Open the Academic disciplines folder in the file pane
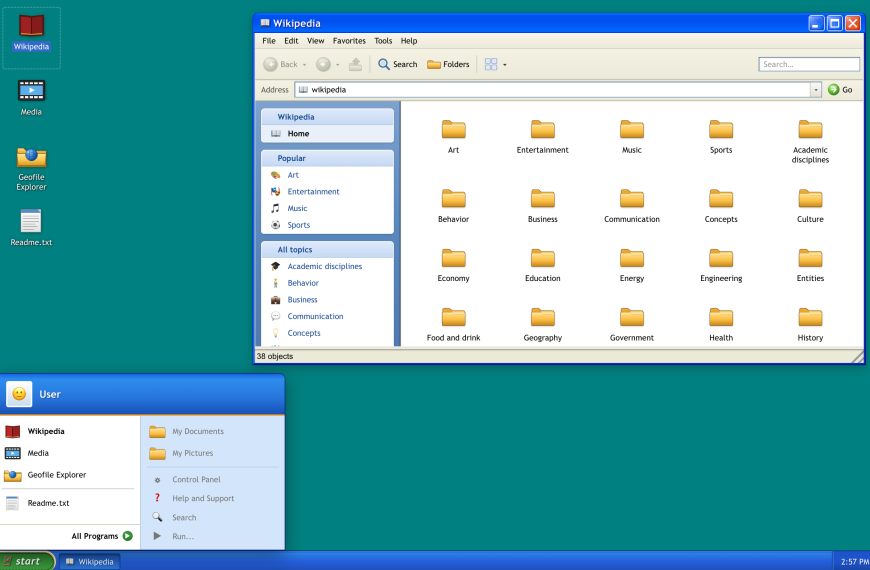This screenshot has width=870, height=570. tap(810, 142)
